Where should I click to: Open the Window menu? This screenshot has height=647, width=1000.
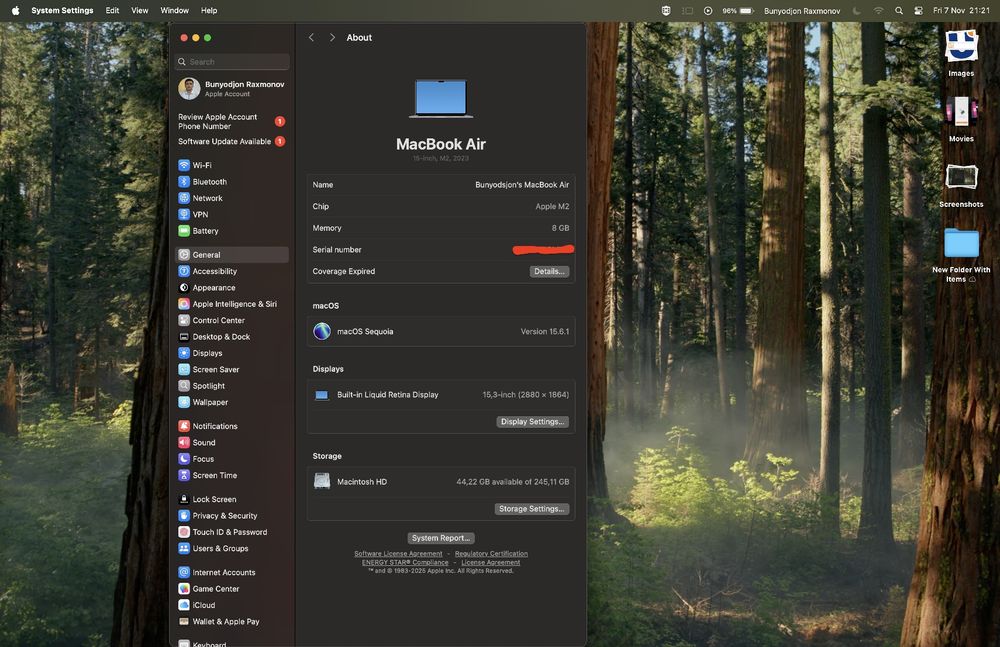pos(174,10)
